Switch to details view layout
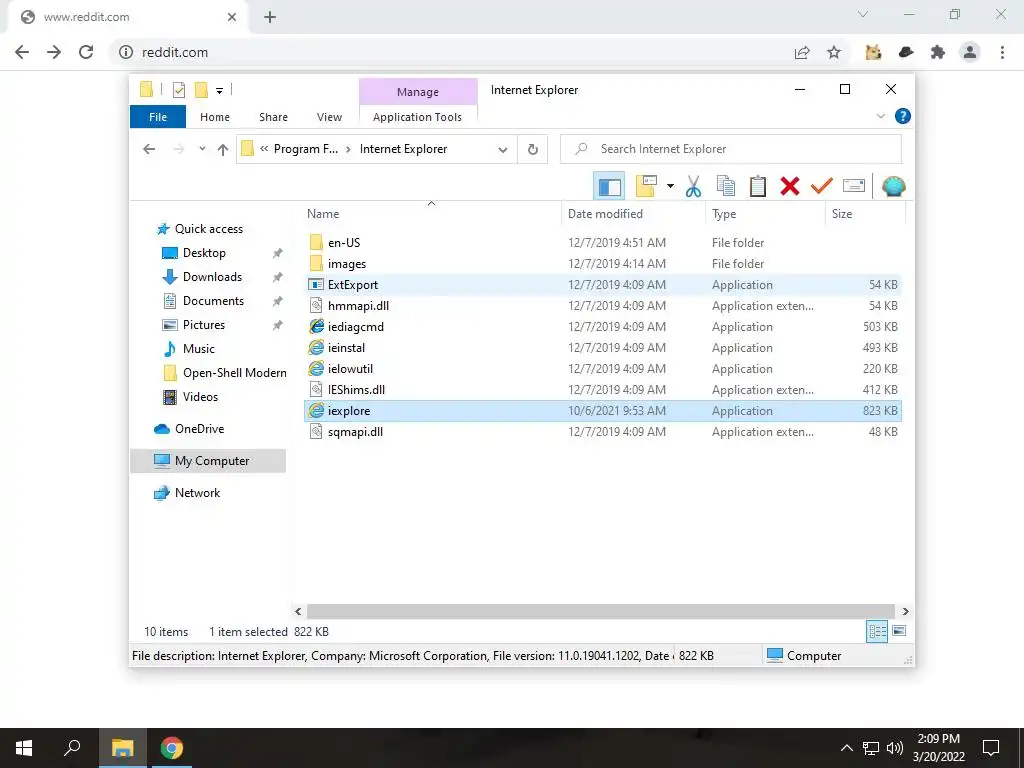The image size is (1024, 768). click(877, 631)
